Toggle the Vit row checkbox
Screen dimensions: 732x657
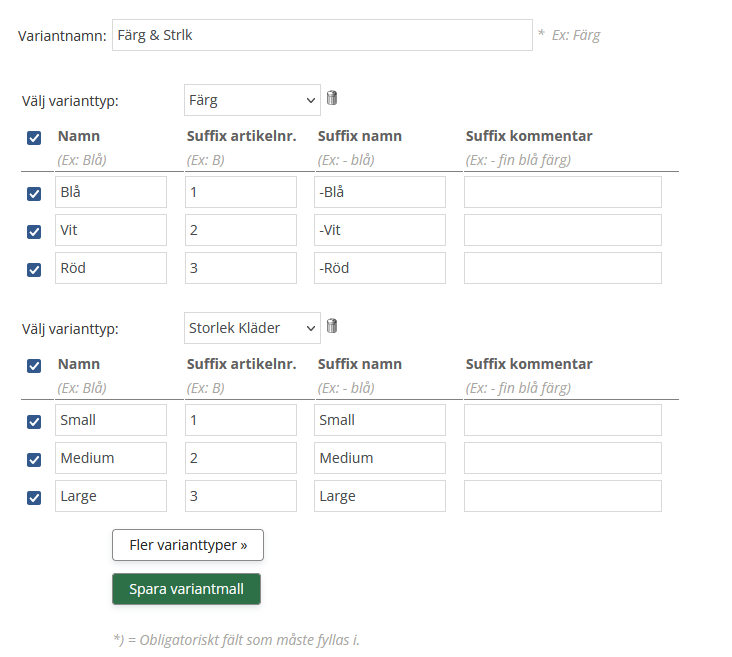point(34,232)
